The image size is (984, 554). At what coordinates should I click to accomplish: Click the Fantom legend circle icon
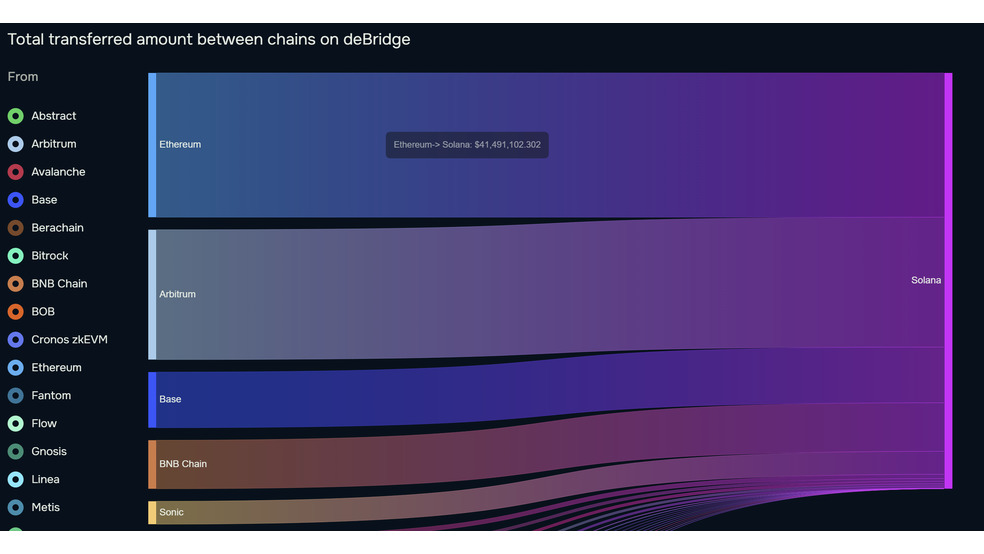coord(16,395)
